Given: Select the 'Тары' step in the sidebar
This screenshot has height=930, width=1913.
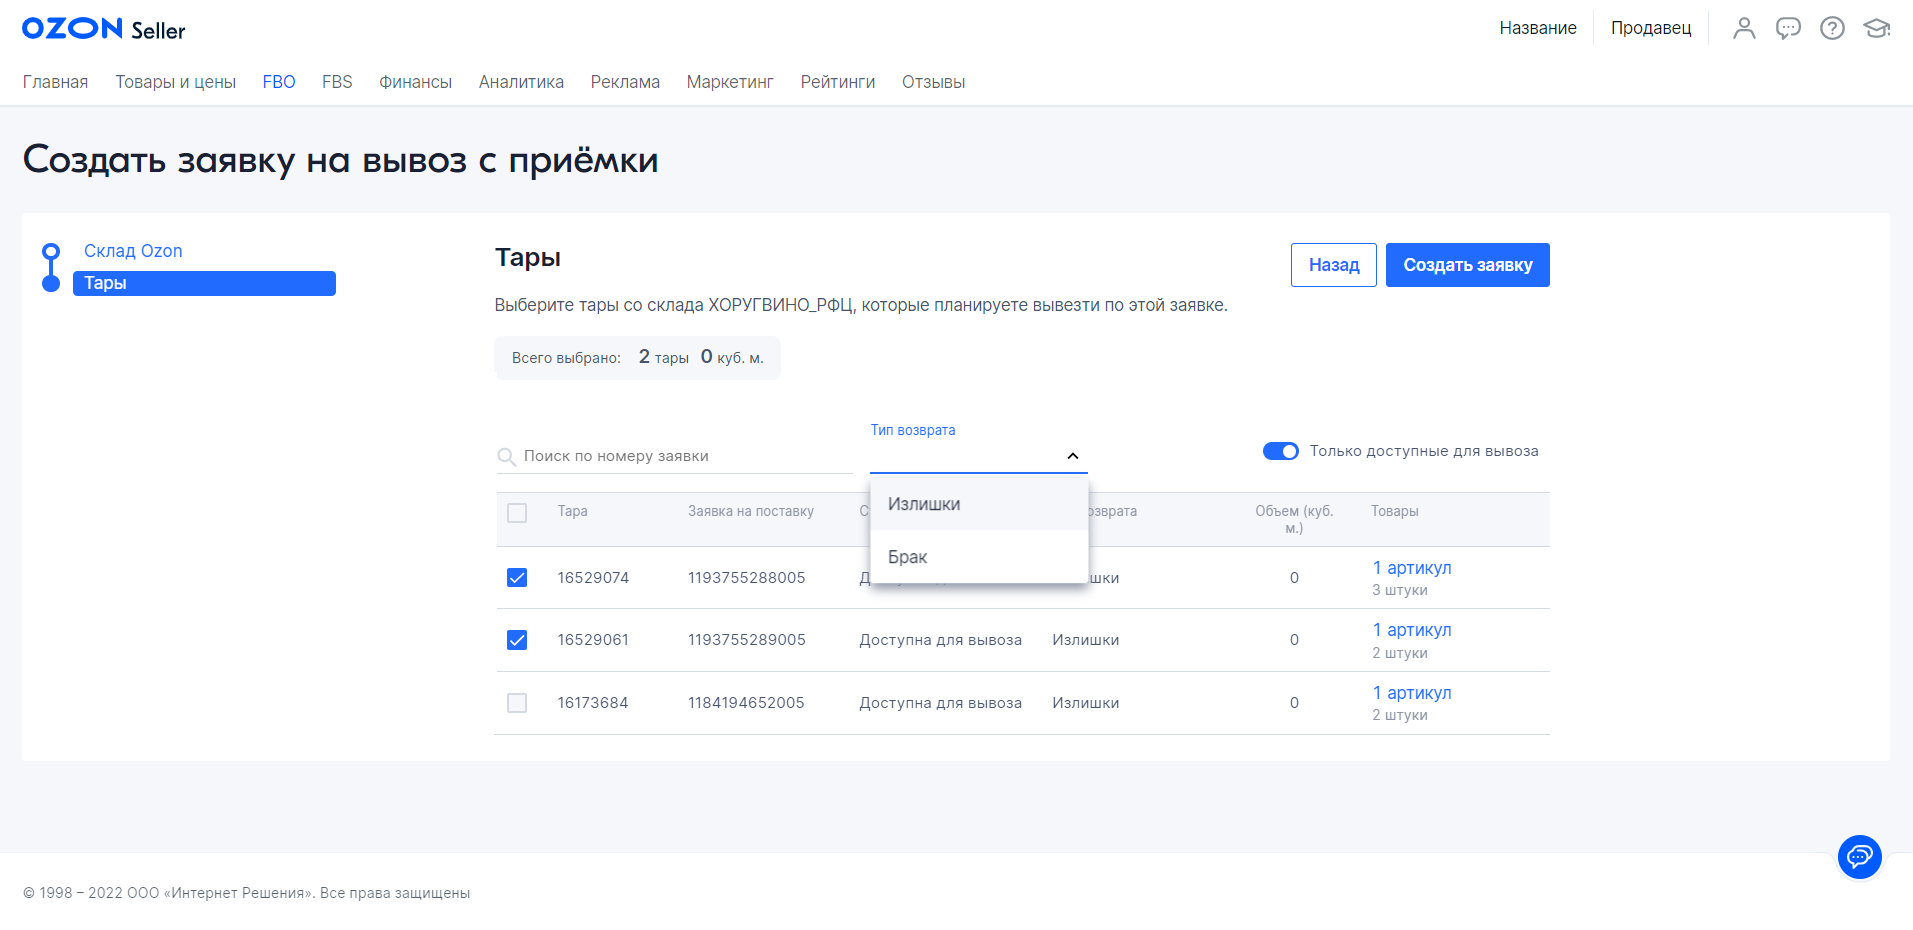Looking at the screenshot, I should (204, 283).
